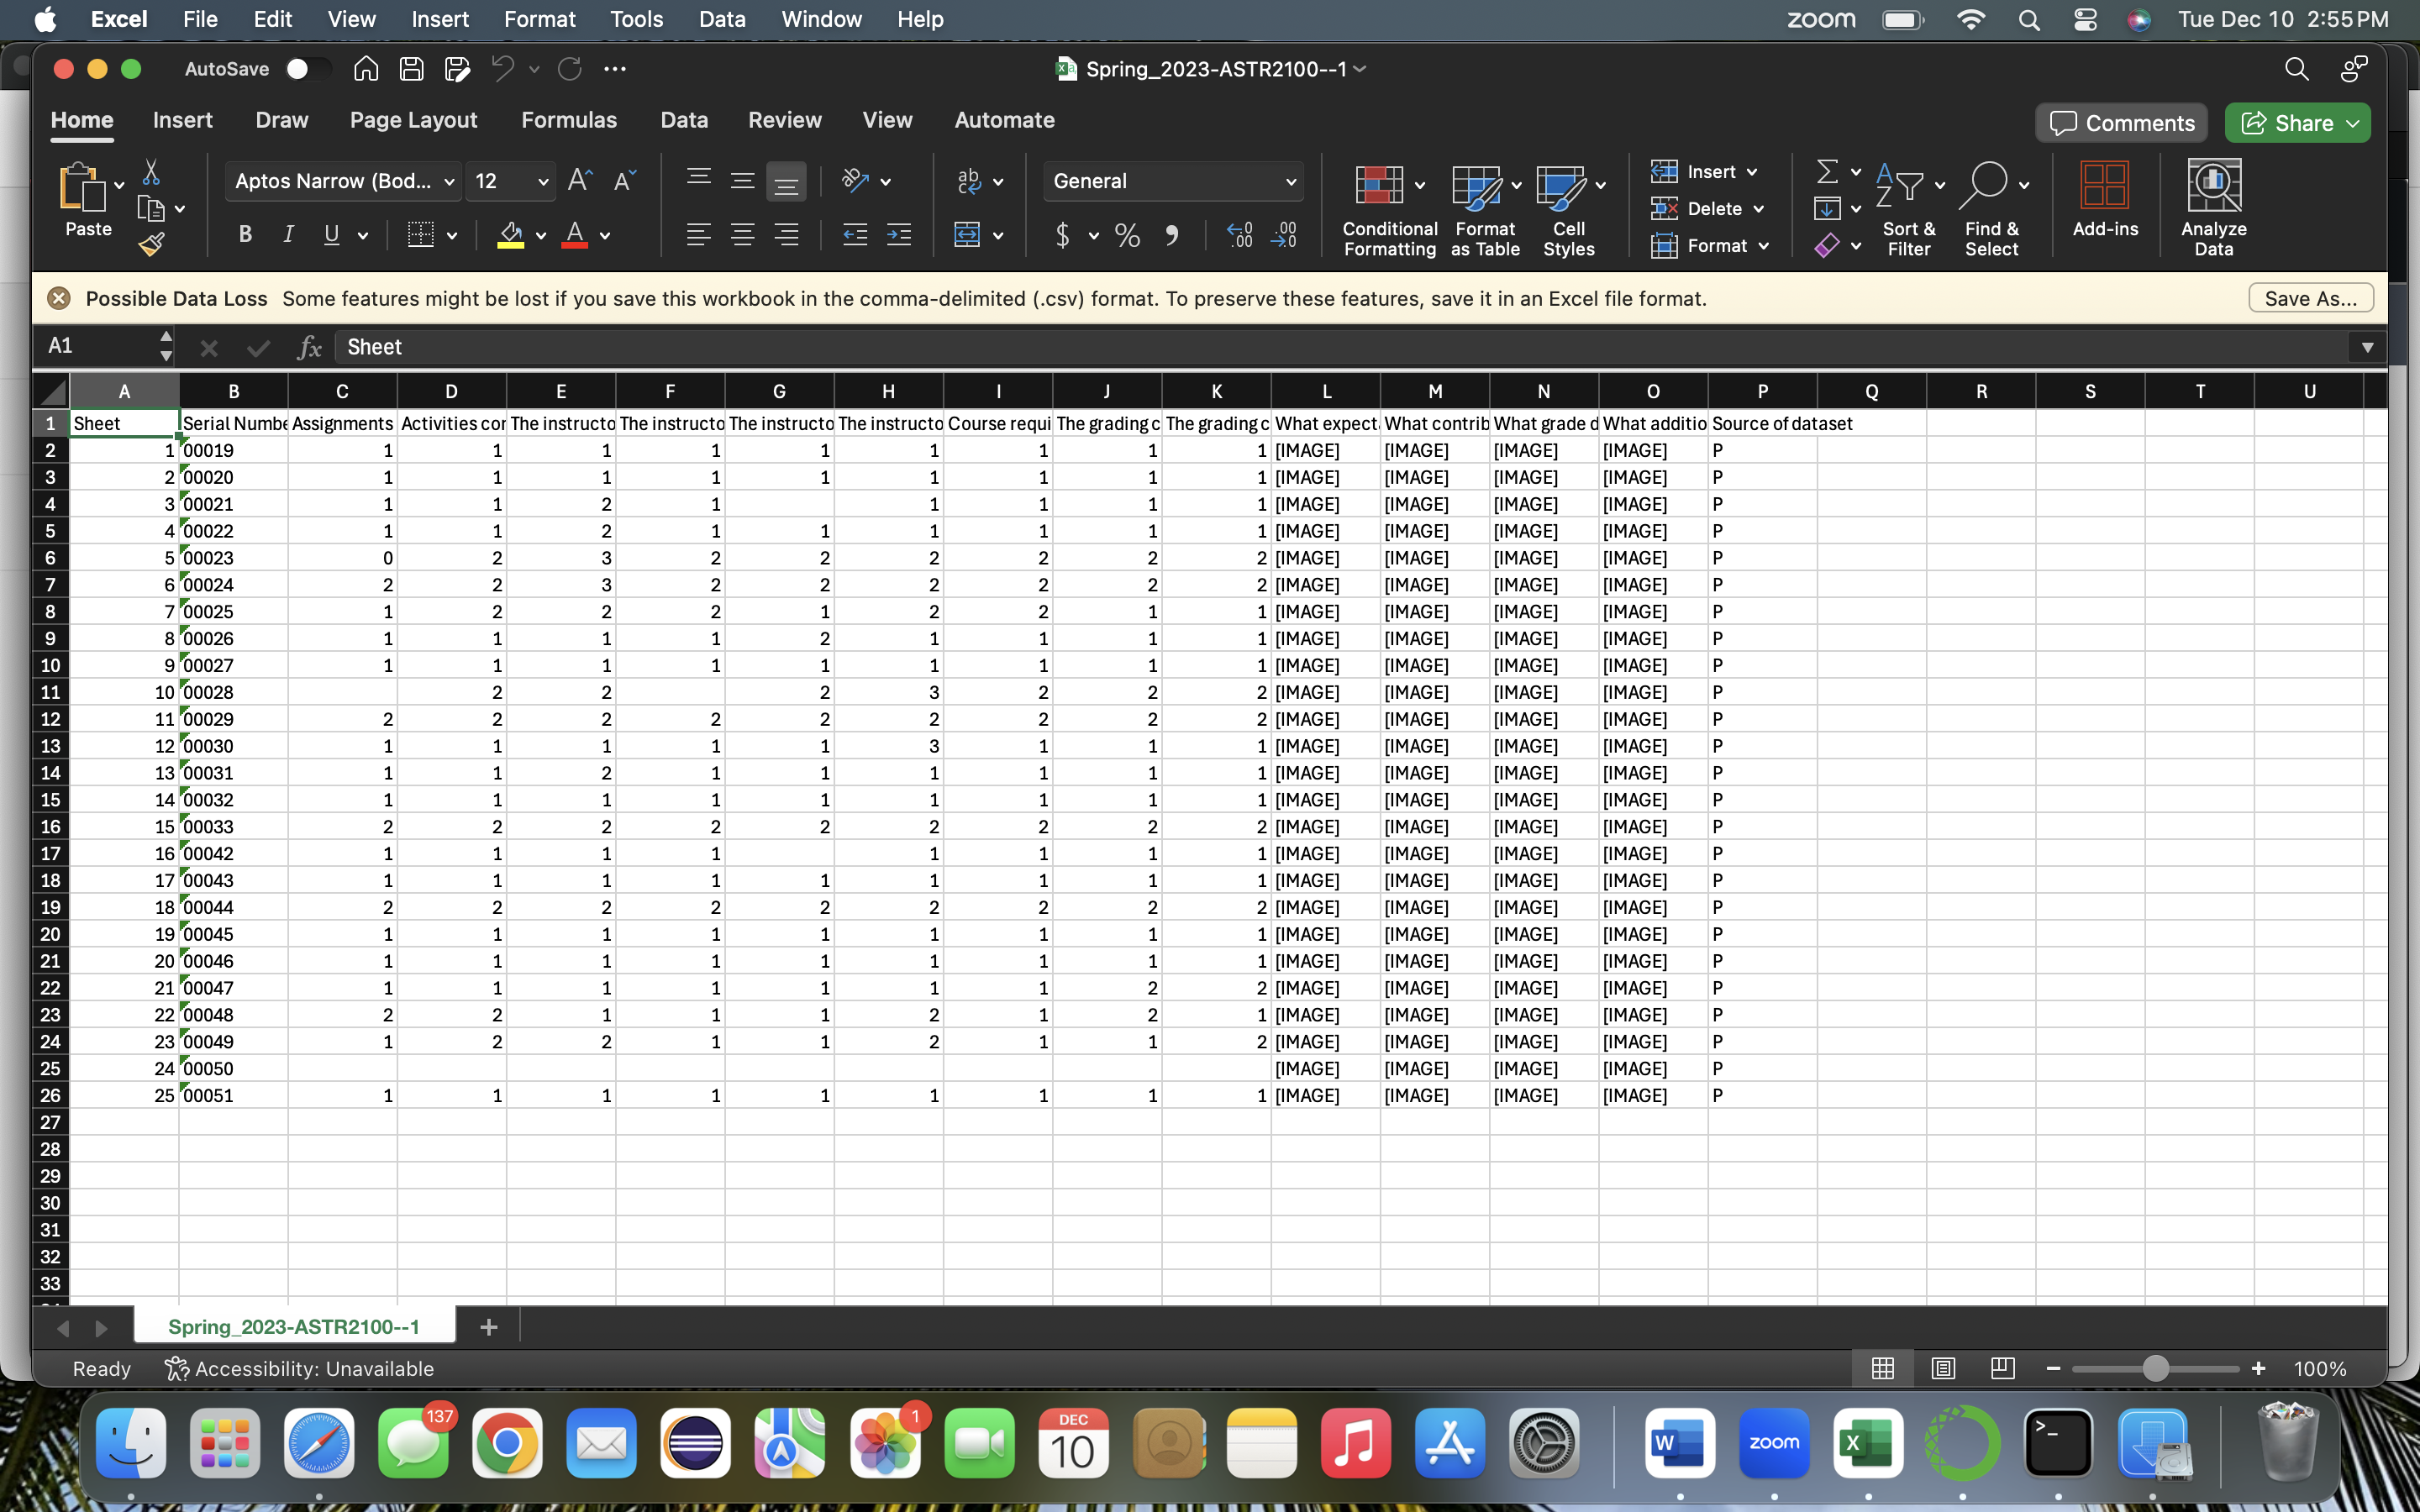Click the Sort & Filter icon

[1908, 209]
